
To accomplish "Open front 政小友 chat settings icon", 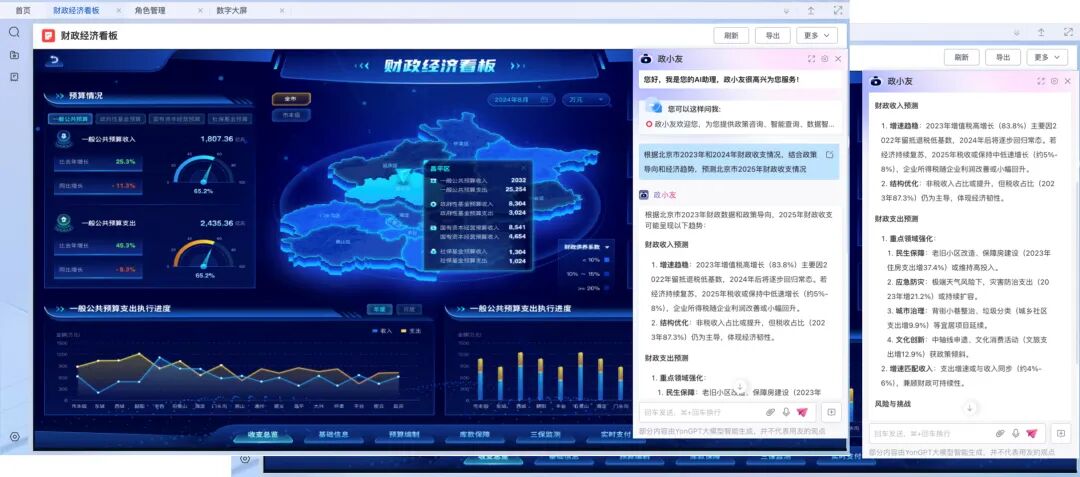I will pos(825,59).
